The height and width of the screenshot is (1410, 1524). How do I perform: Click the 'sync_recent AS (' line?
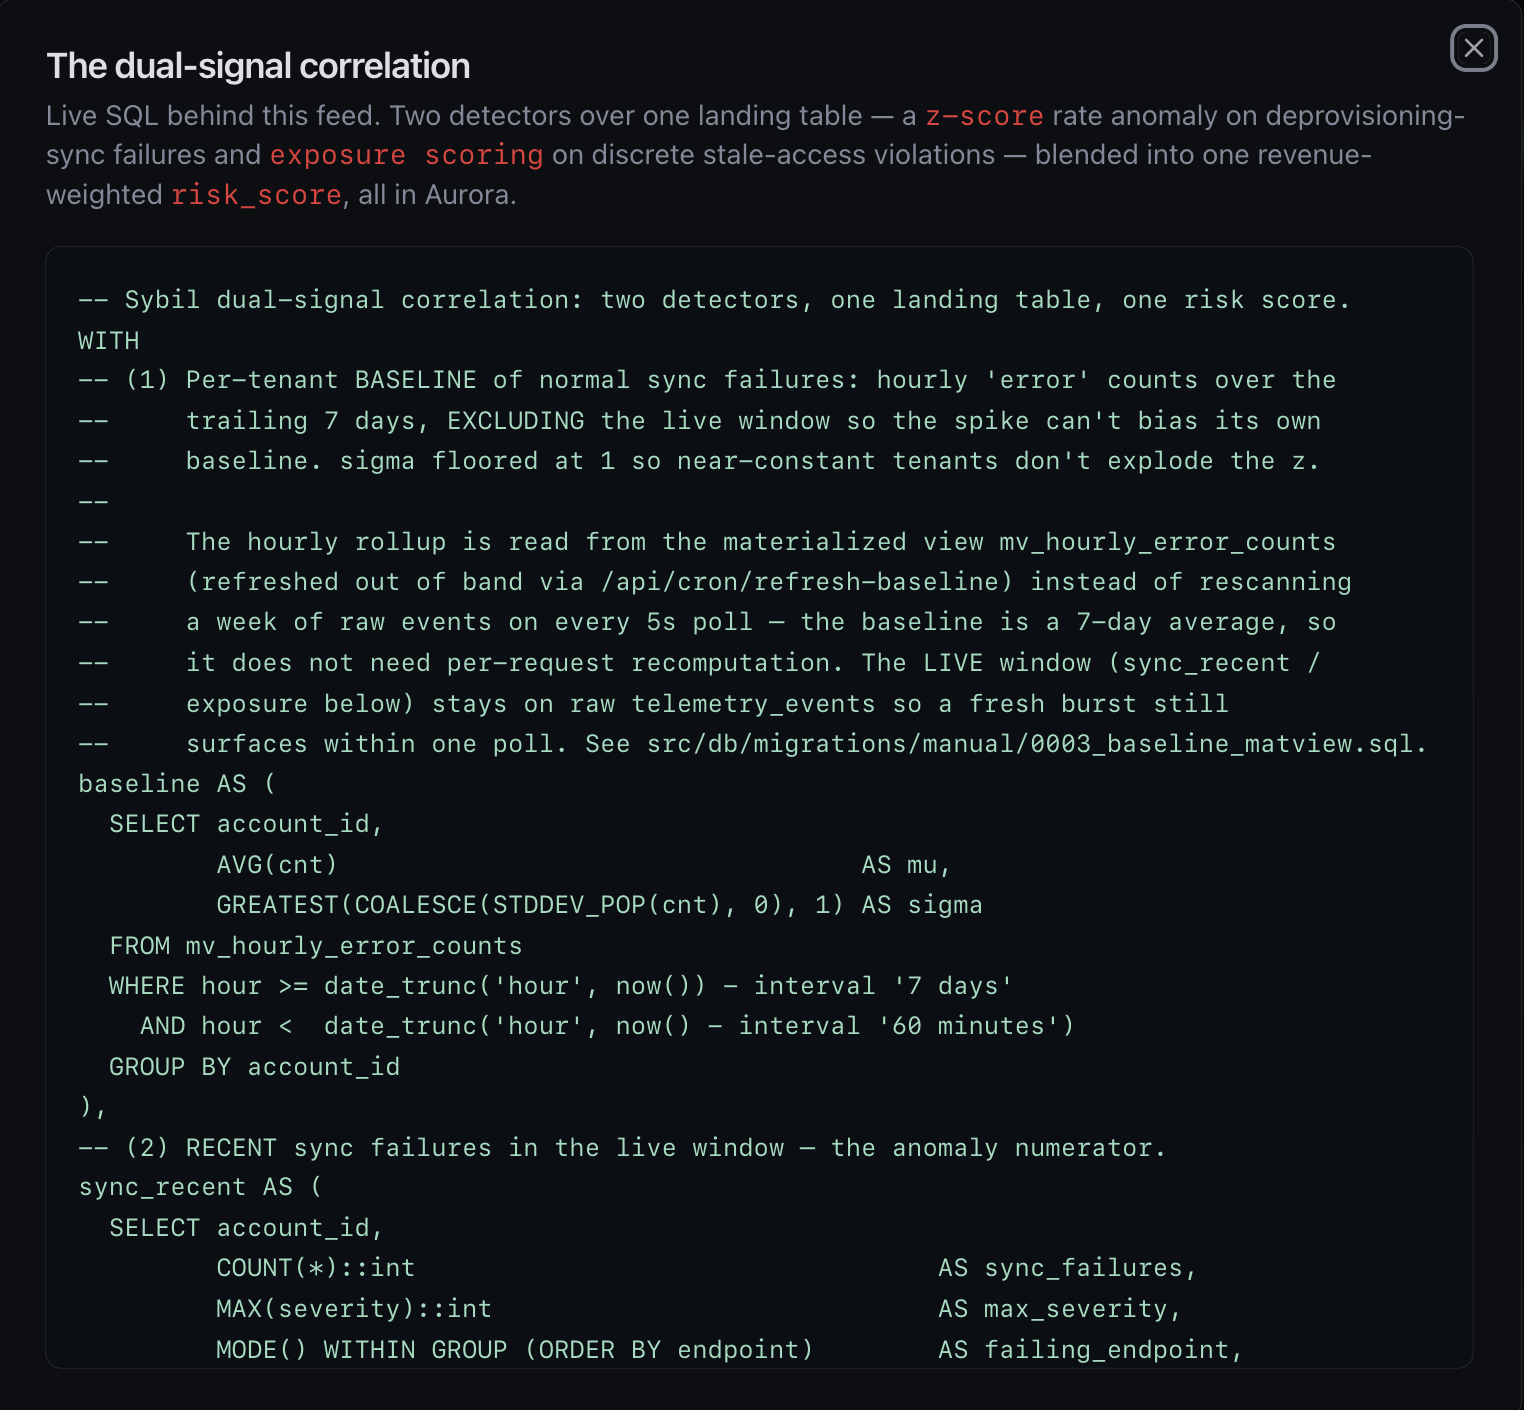(x=201, y=1188)
